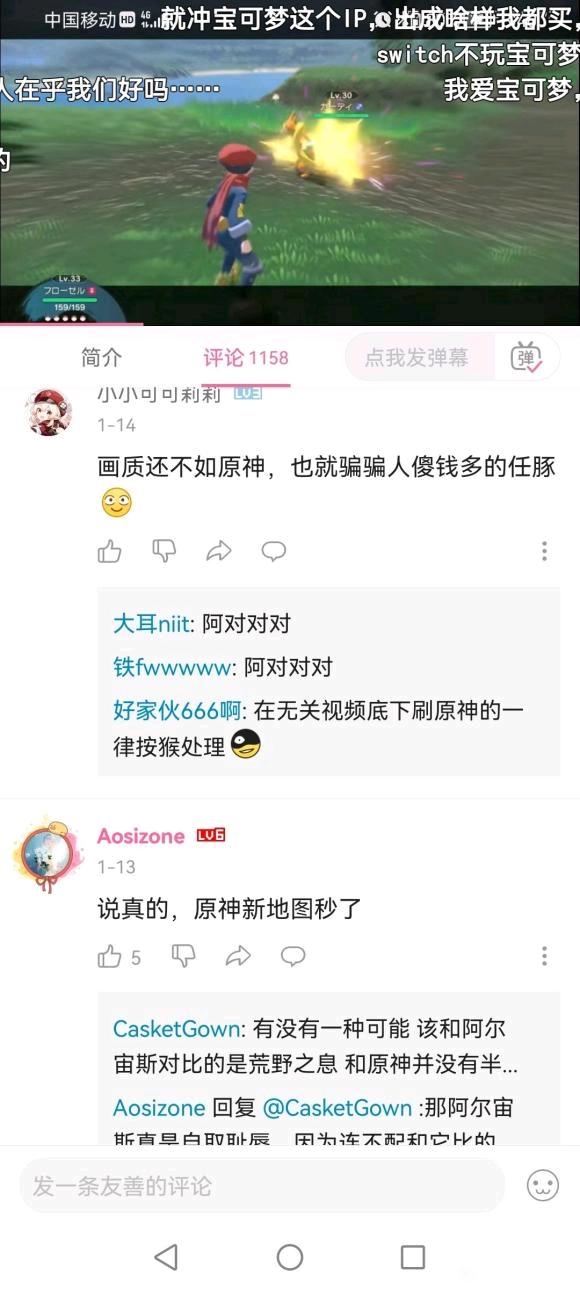Select 评论 1158 tab
580x1289 pixels.
pyautogui.click(x=246, y=358)
